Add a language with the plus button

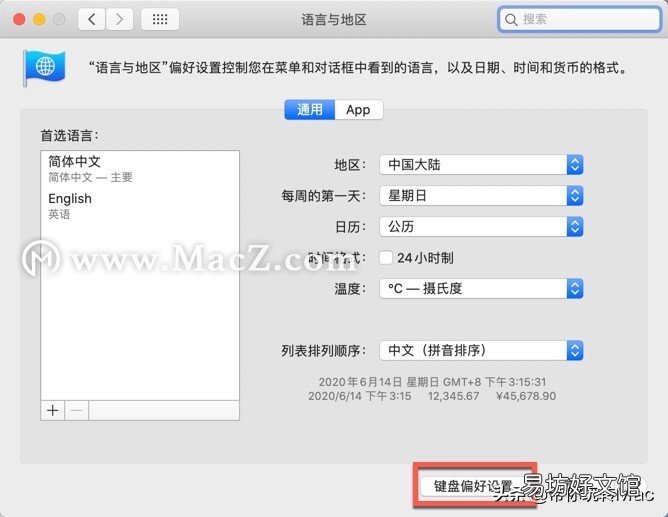52,411
